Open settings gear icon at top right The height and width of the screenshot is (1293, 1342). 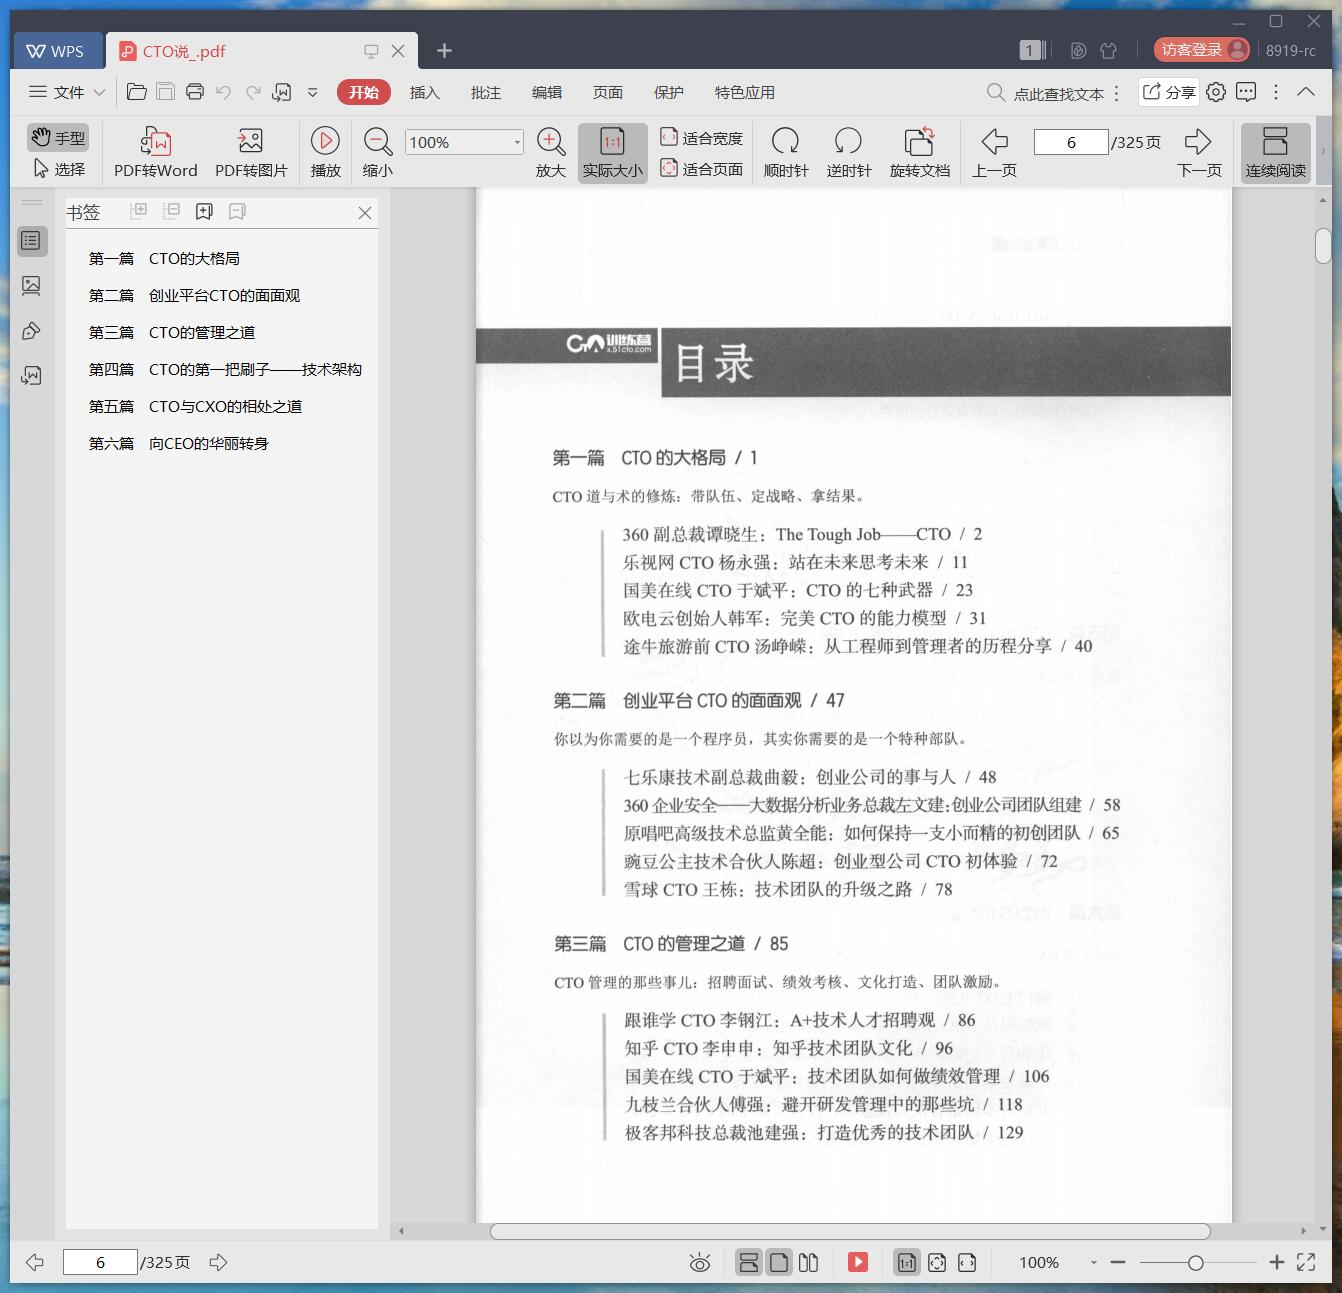click(x=1216, y=92)
